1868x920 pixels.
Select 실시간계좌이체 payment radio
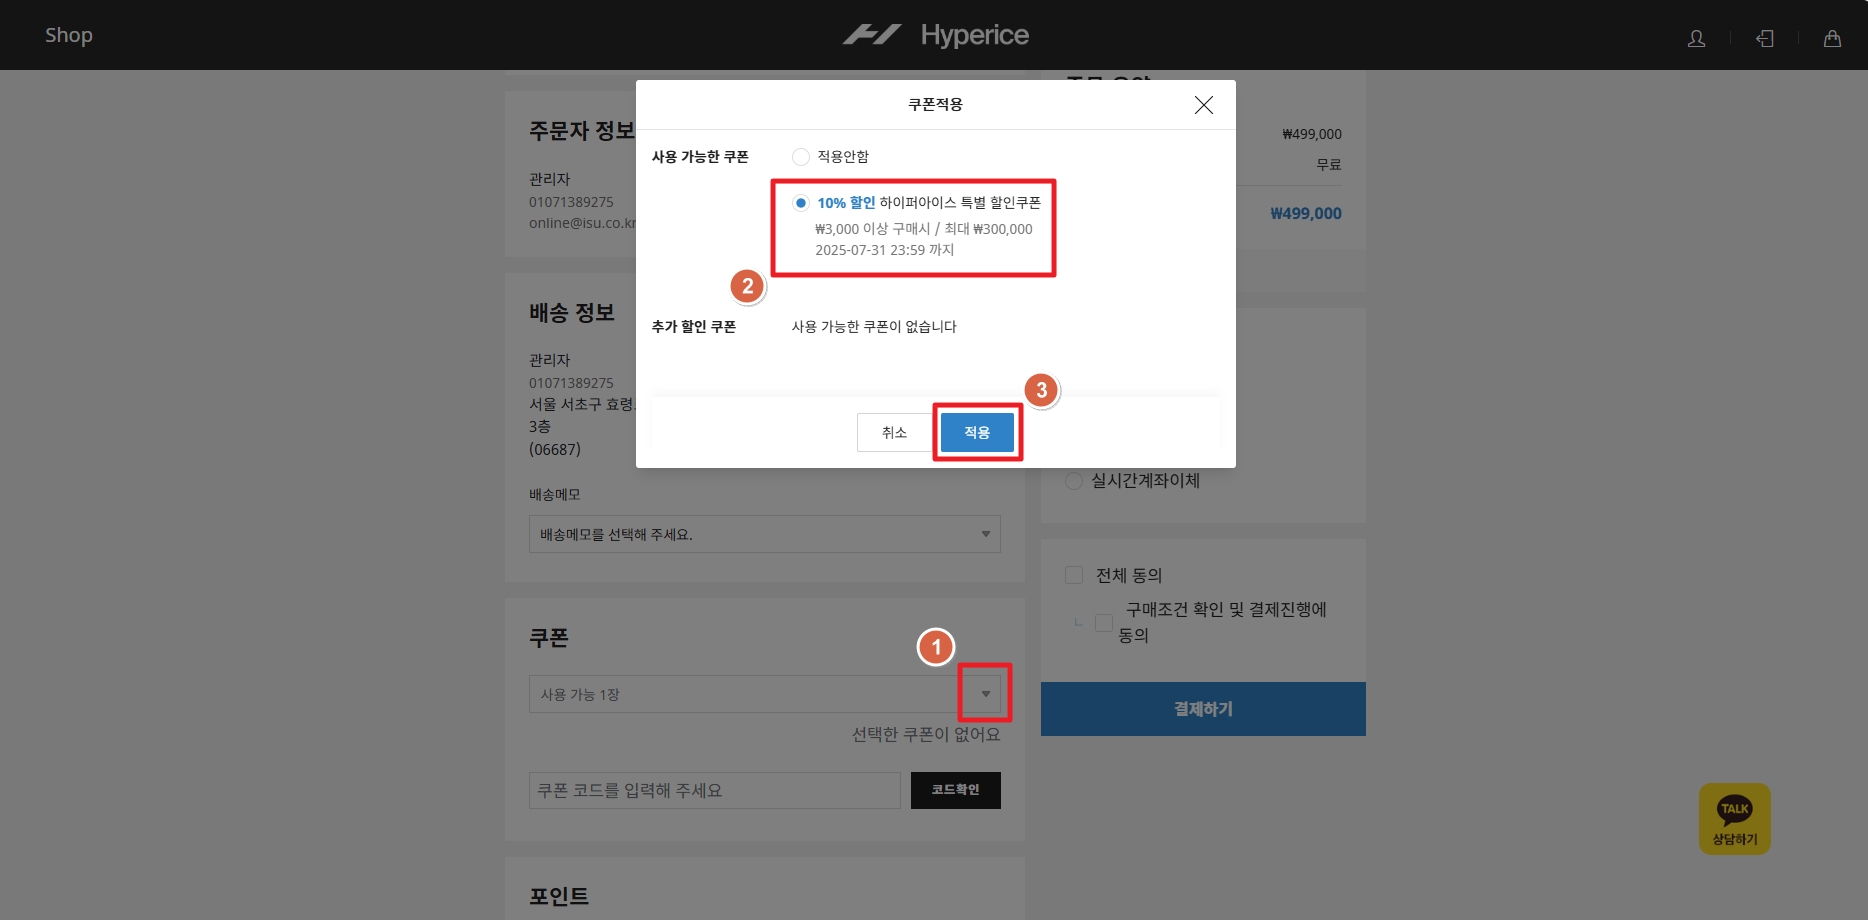click(x=1074, y=481)
